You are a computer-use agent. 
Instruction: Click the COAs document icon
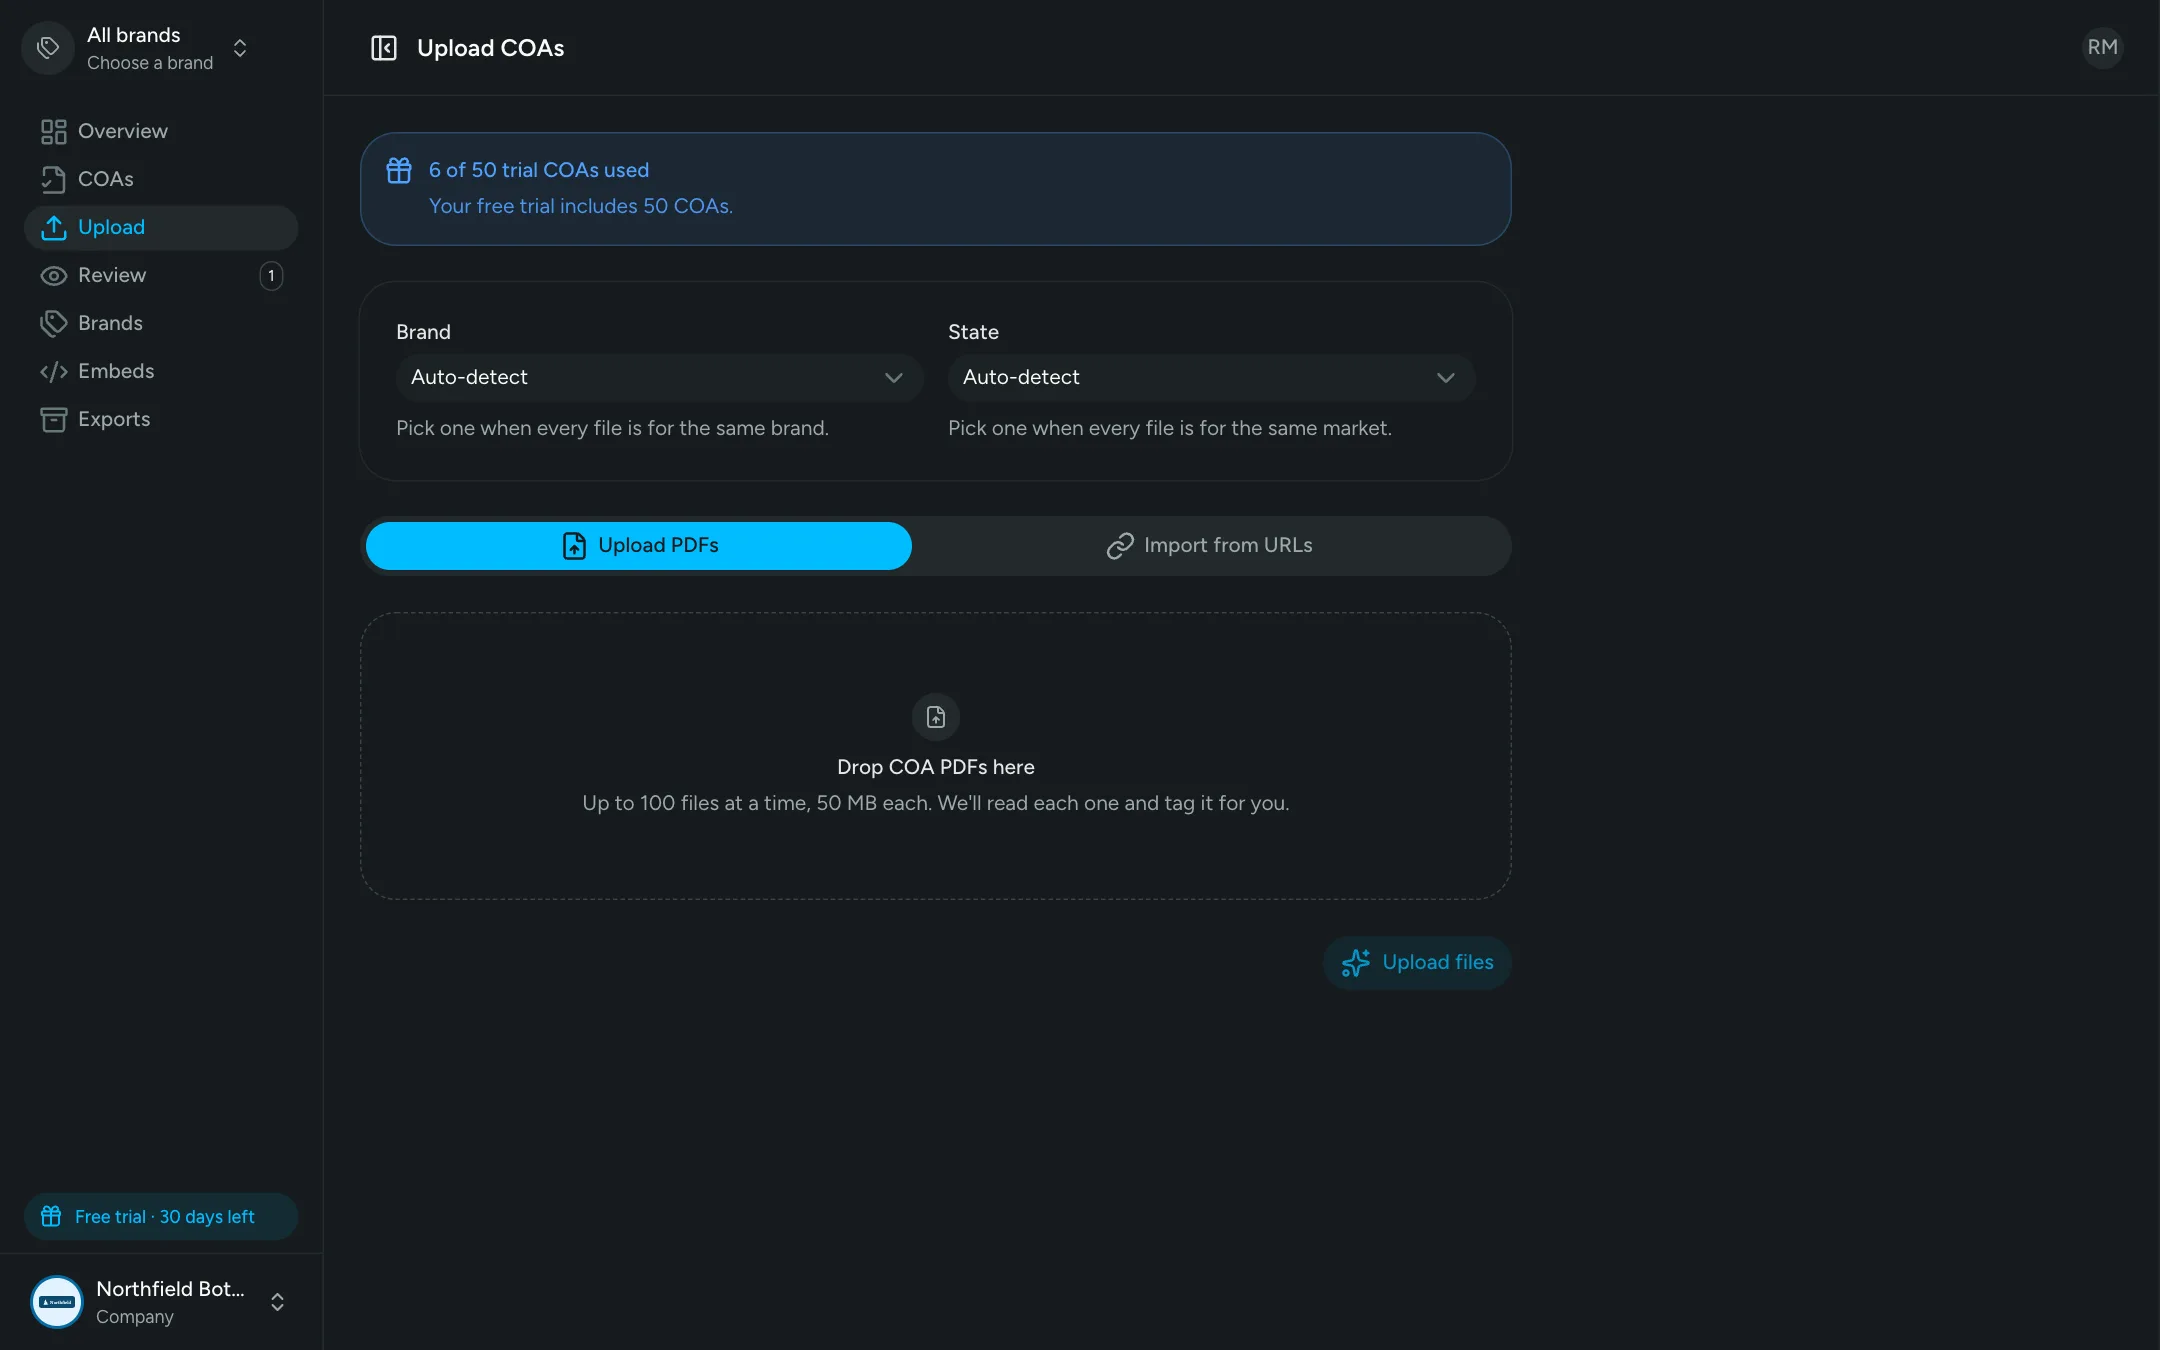pyautogui.click(x=53, y=179)
